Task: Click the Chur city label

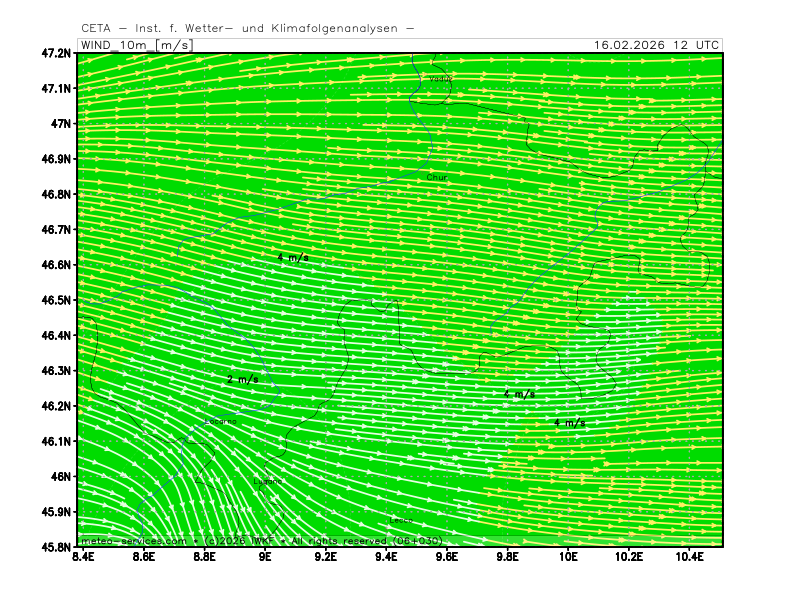Action: [x=437, y=177]
